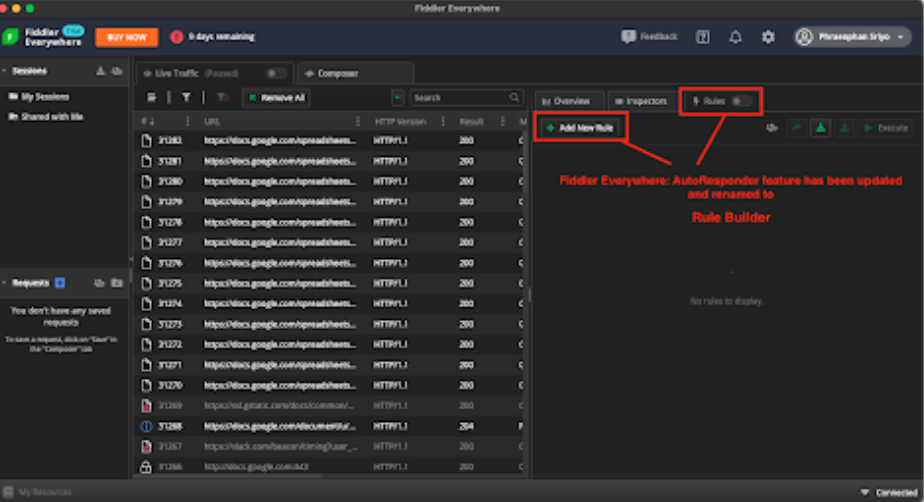
Task: Click the Search field in traffic list
Action: point(463,98)
